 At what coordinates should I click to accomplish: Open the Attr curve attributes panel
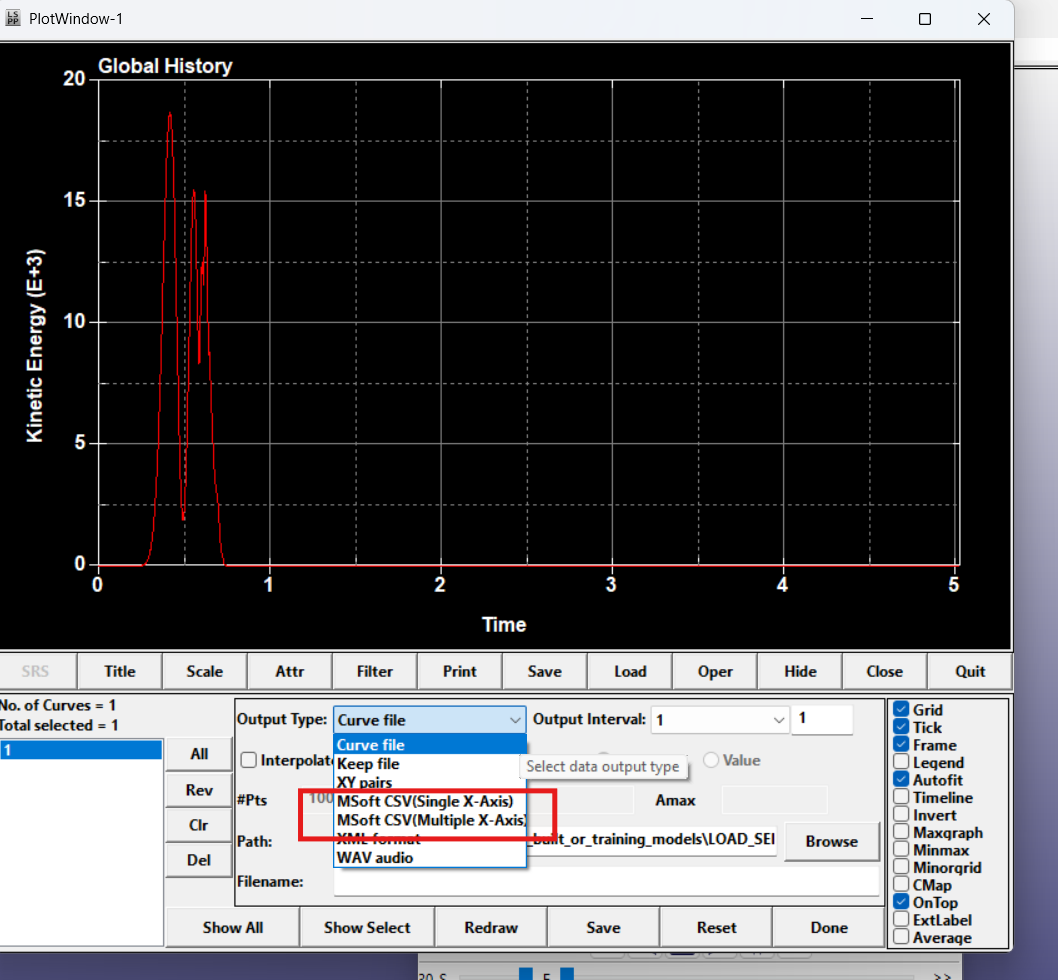[x=290, y=671]
